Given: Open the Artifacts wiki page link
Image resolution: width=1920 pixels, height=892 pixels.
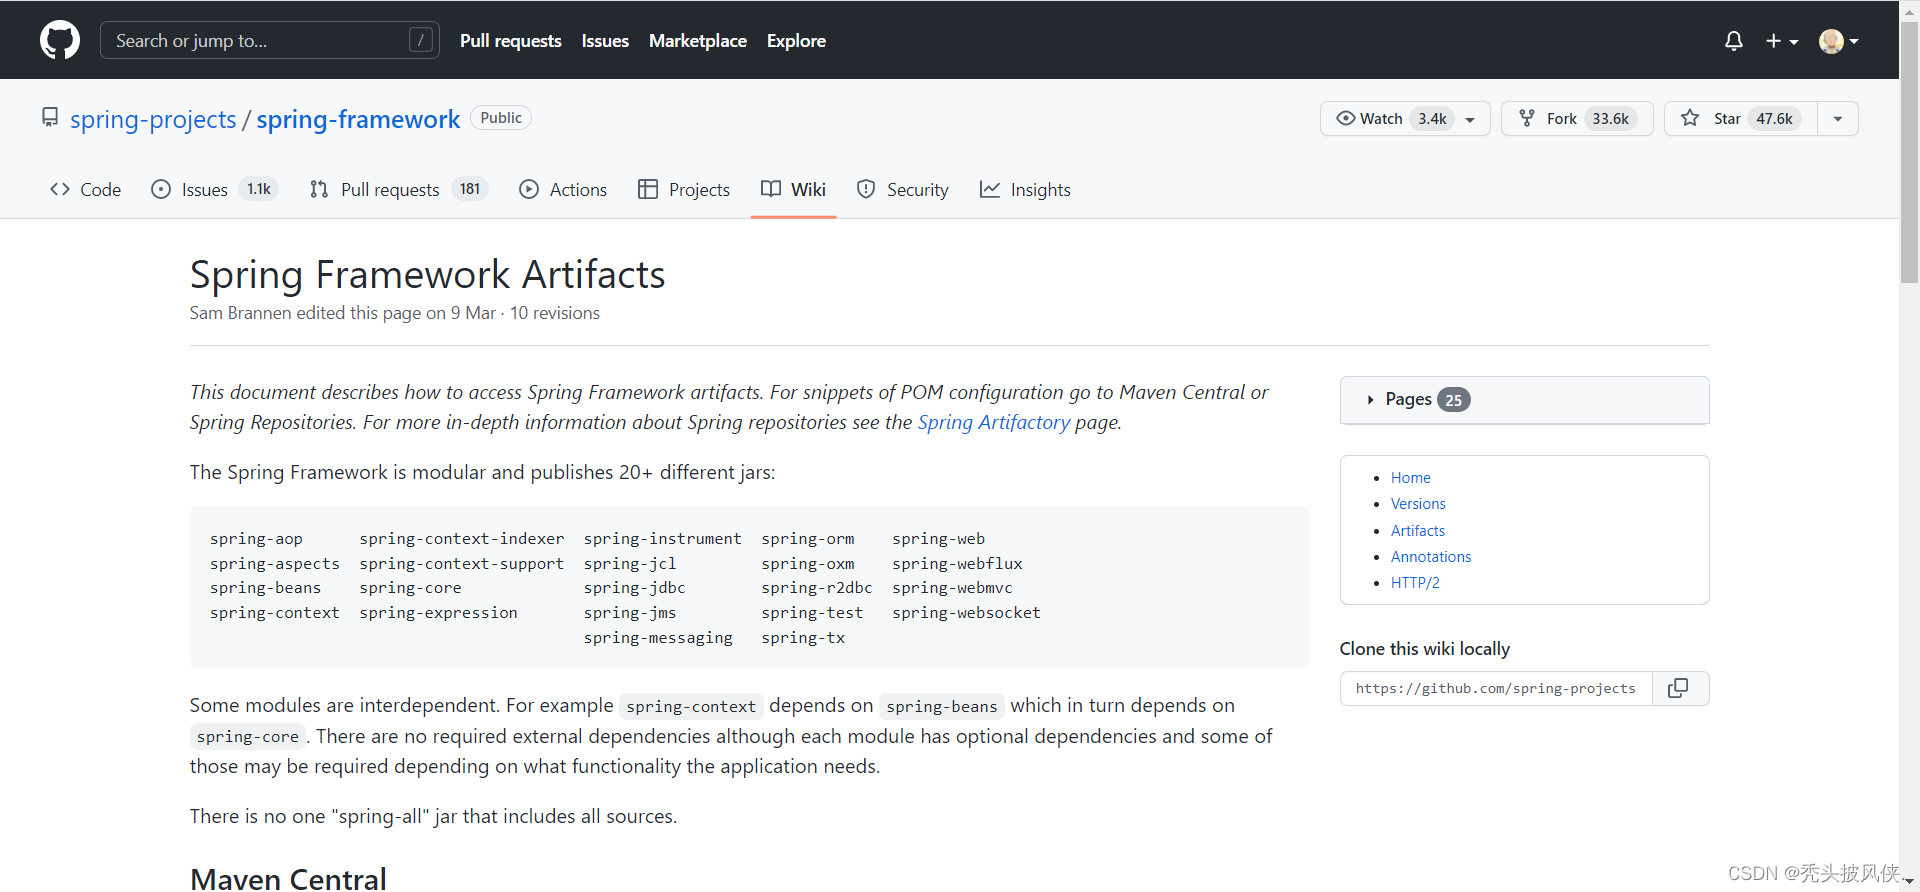Looking at the screenshot, I should point(1418,531).
